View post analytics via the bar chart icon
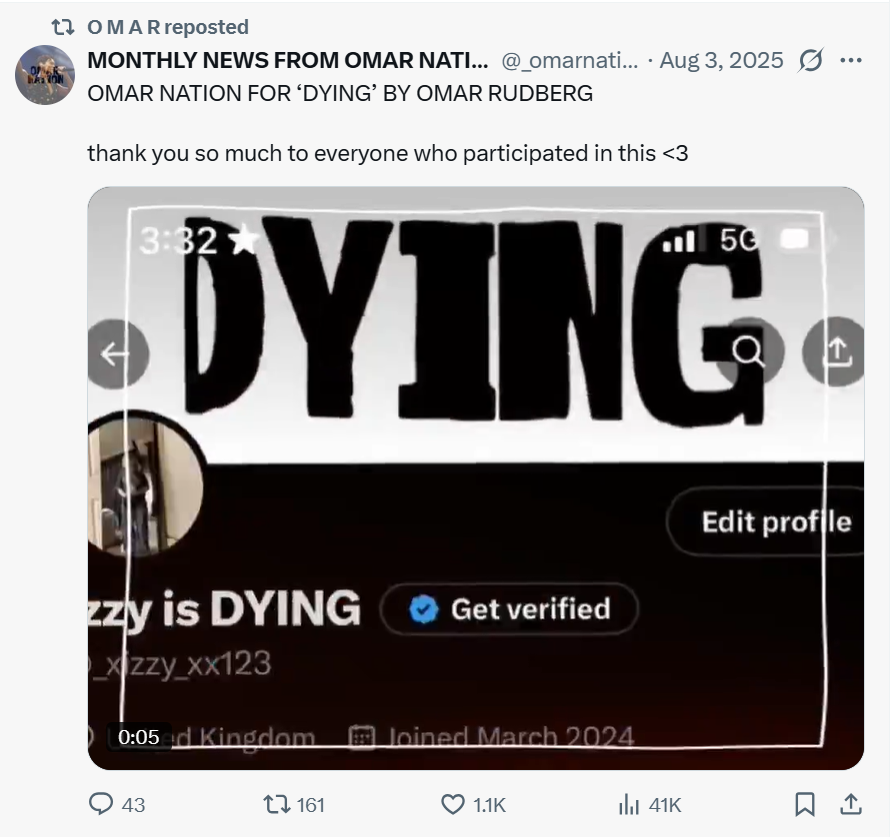 tap(629, 804)
